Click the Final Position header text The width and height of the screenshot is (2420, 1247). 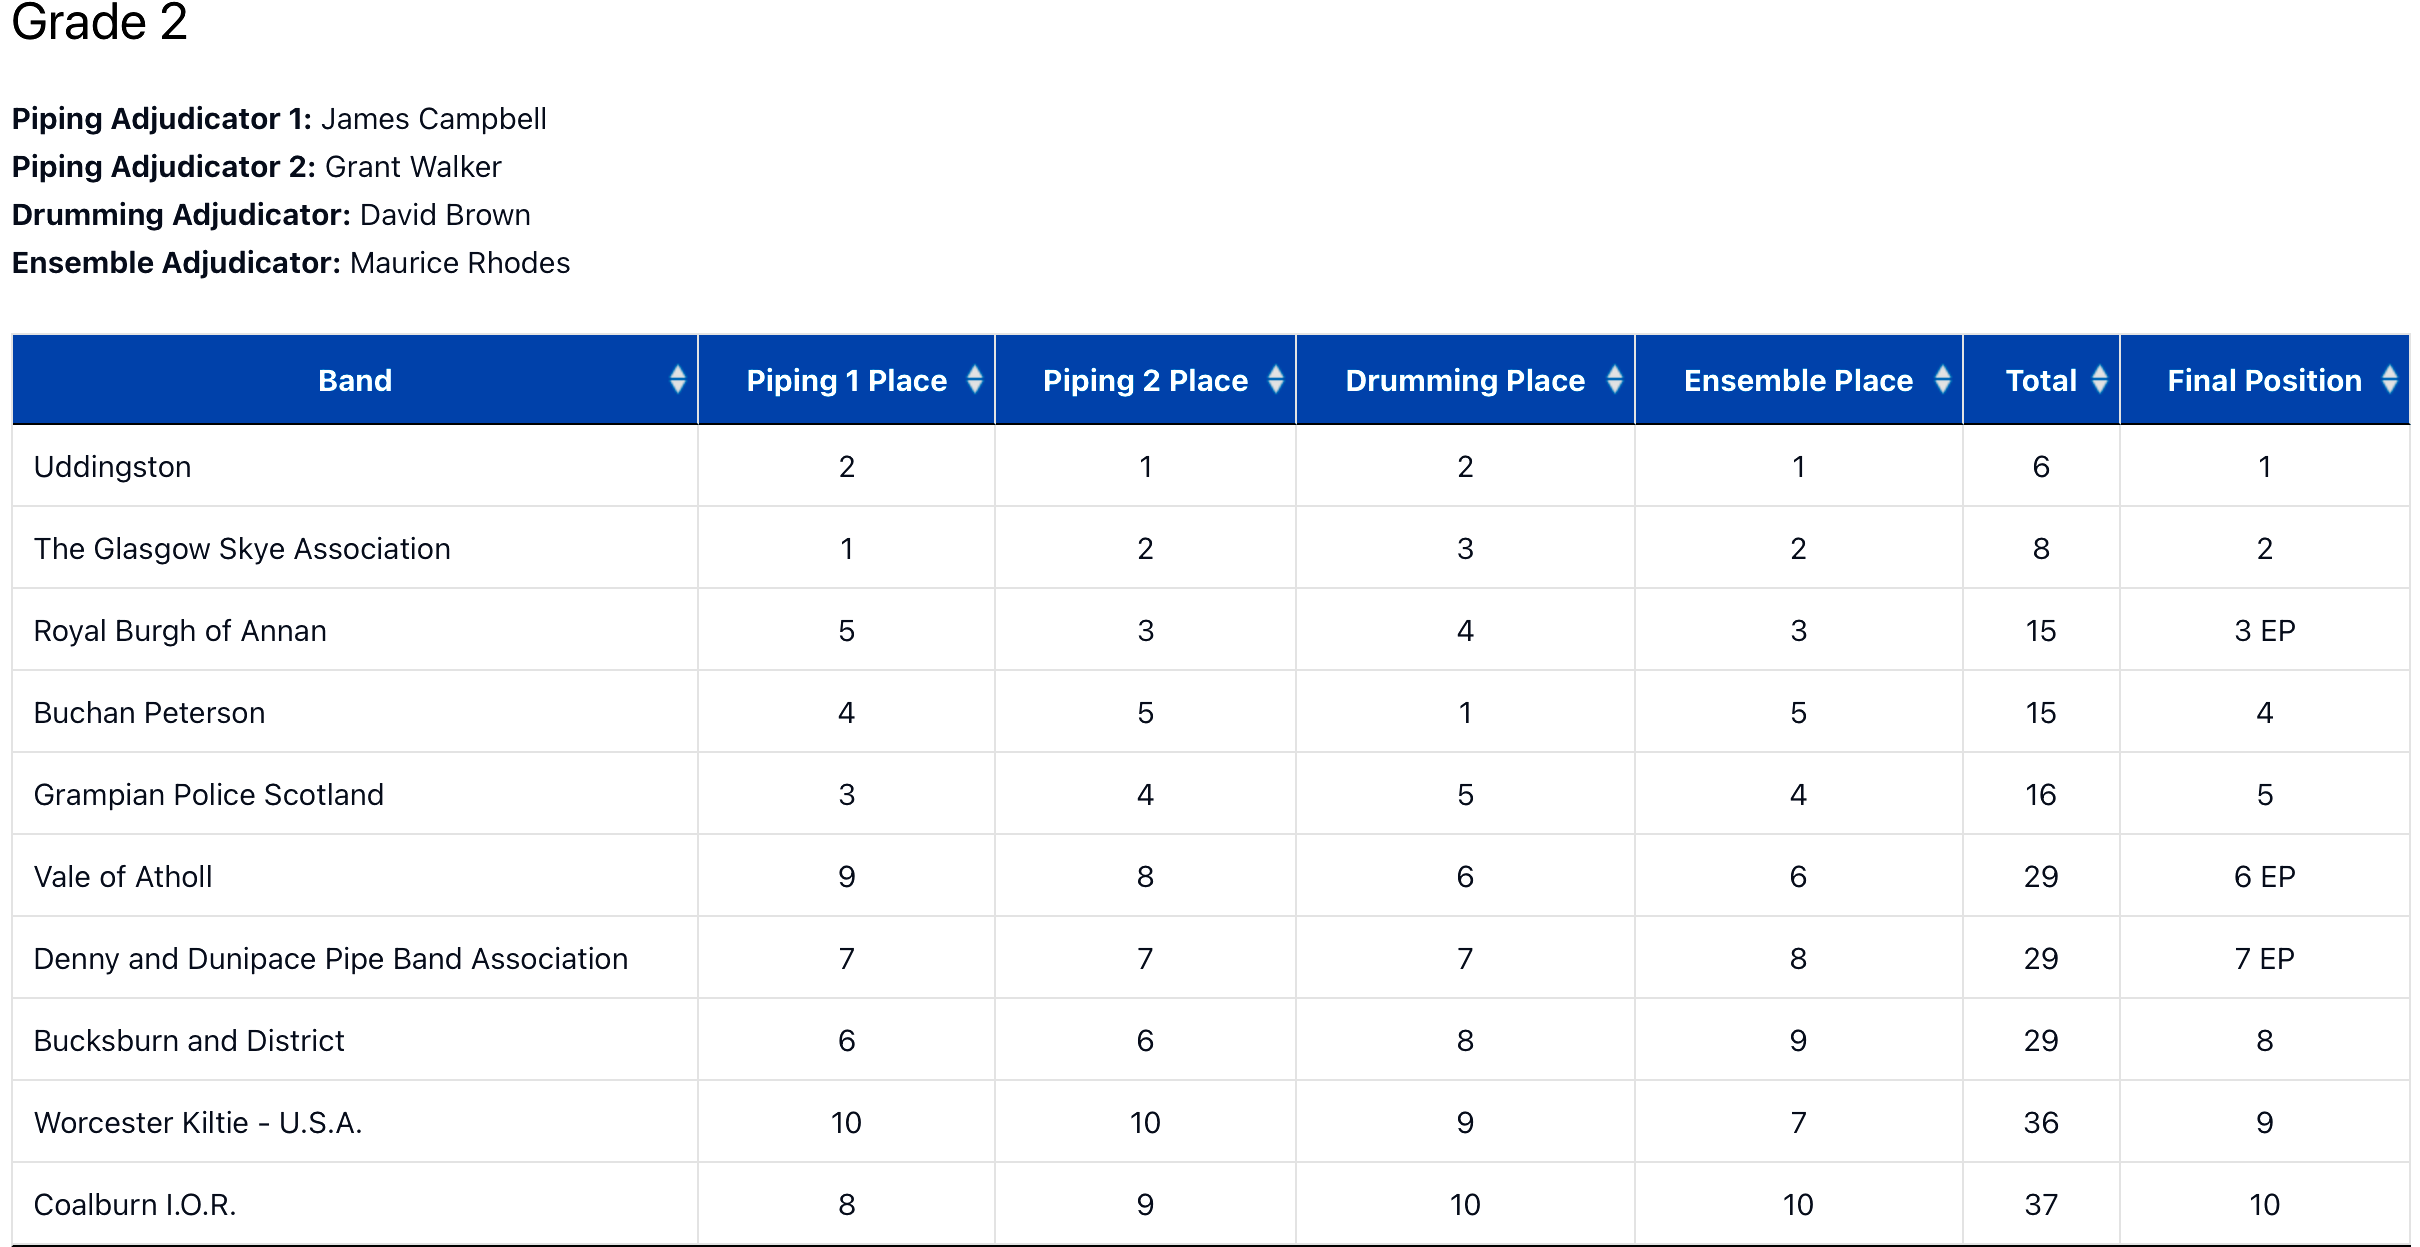[2263, 381]
